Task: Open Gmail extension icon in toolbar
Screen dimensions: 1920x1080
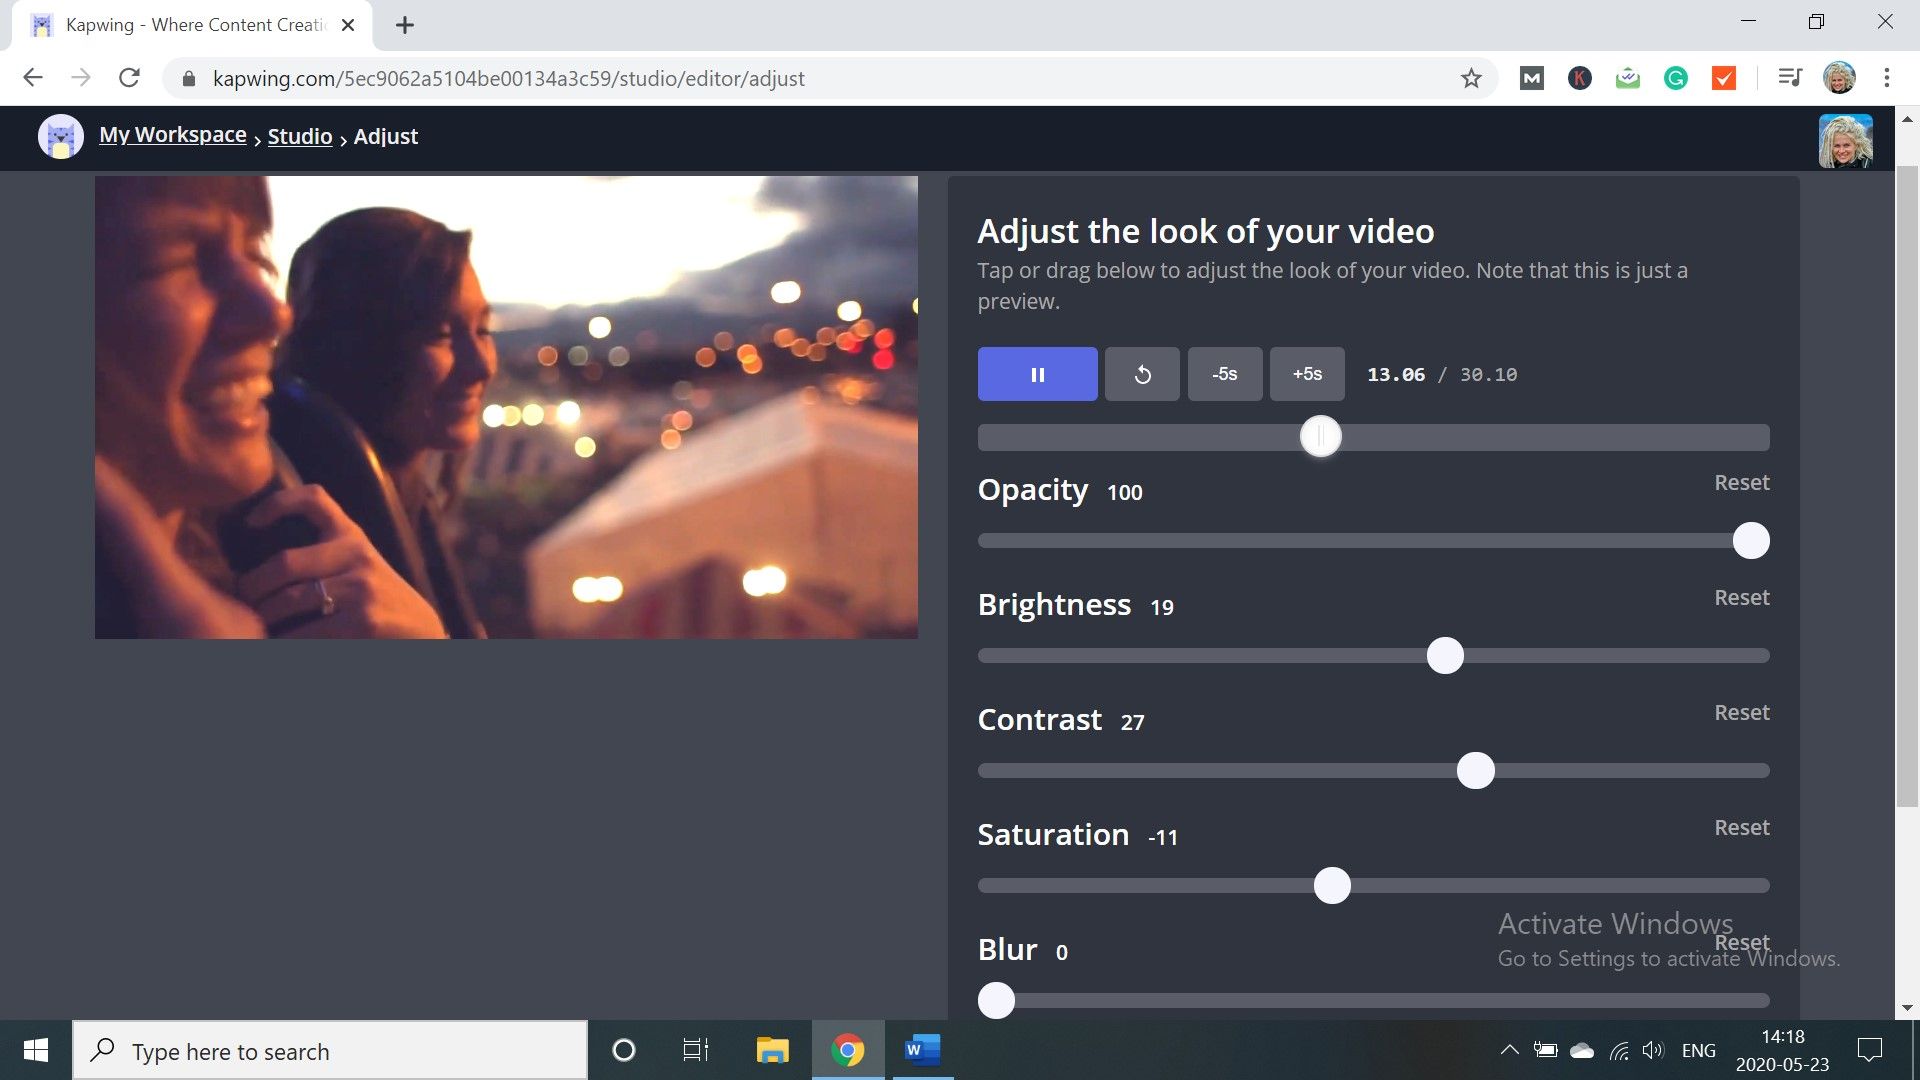Action: [1531, 78]
